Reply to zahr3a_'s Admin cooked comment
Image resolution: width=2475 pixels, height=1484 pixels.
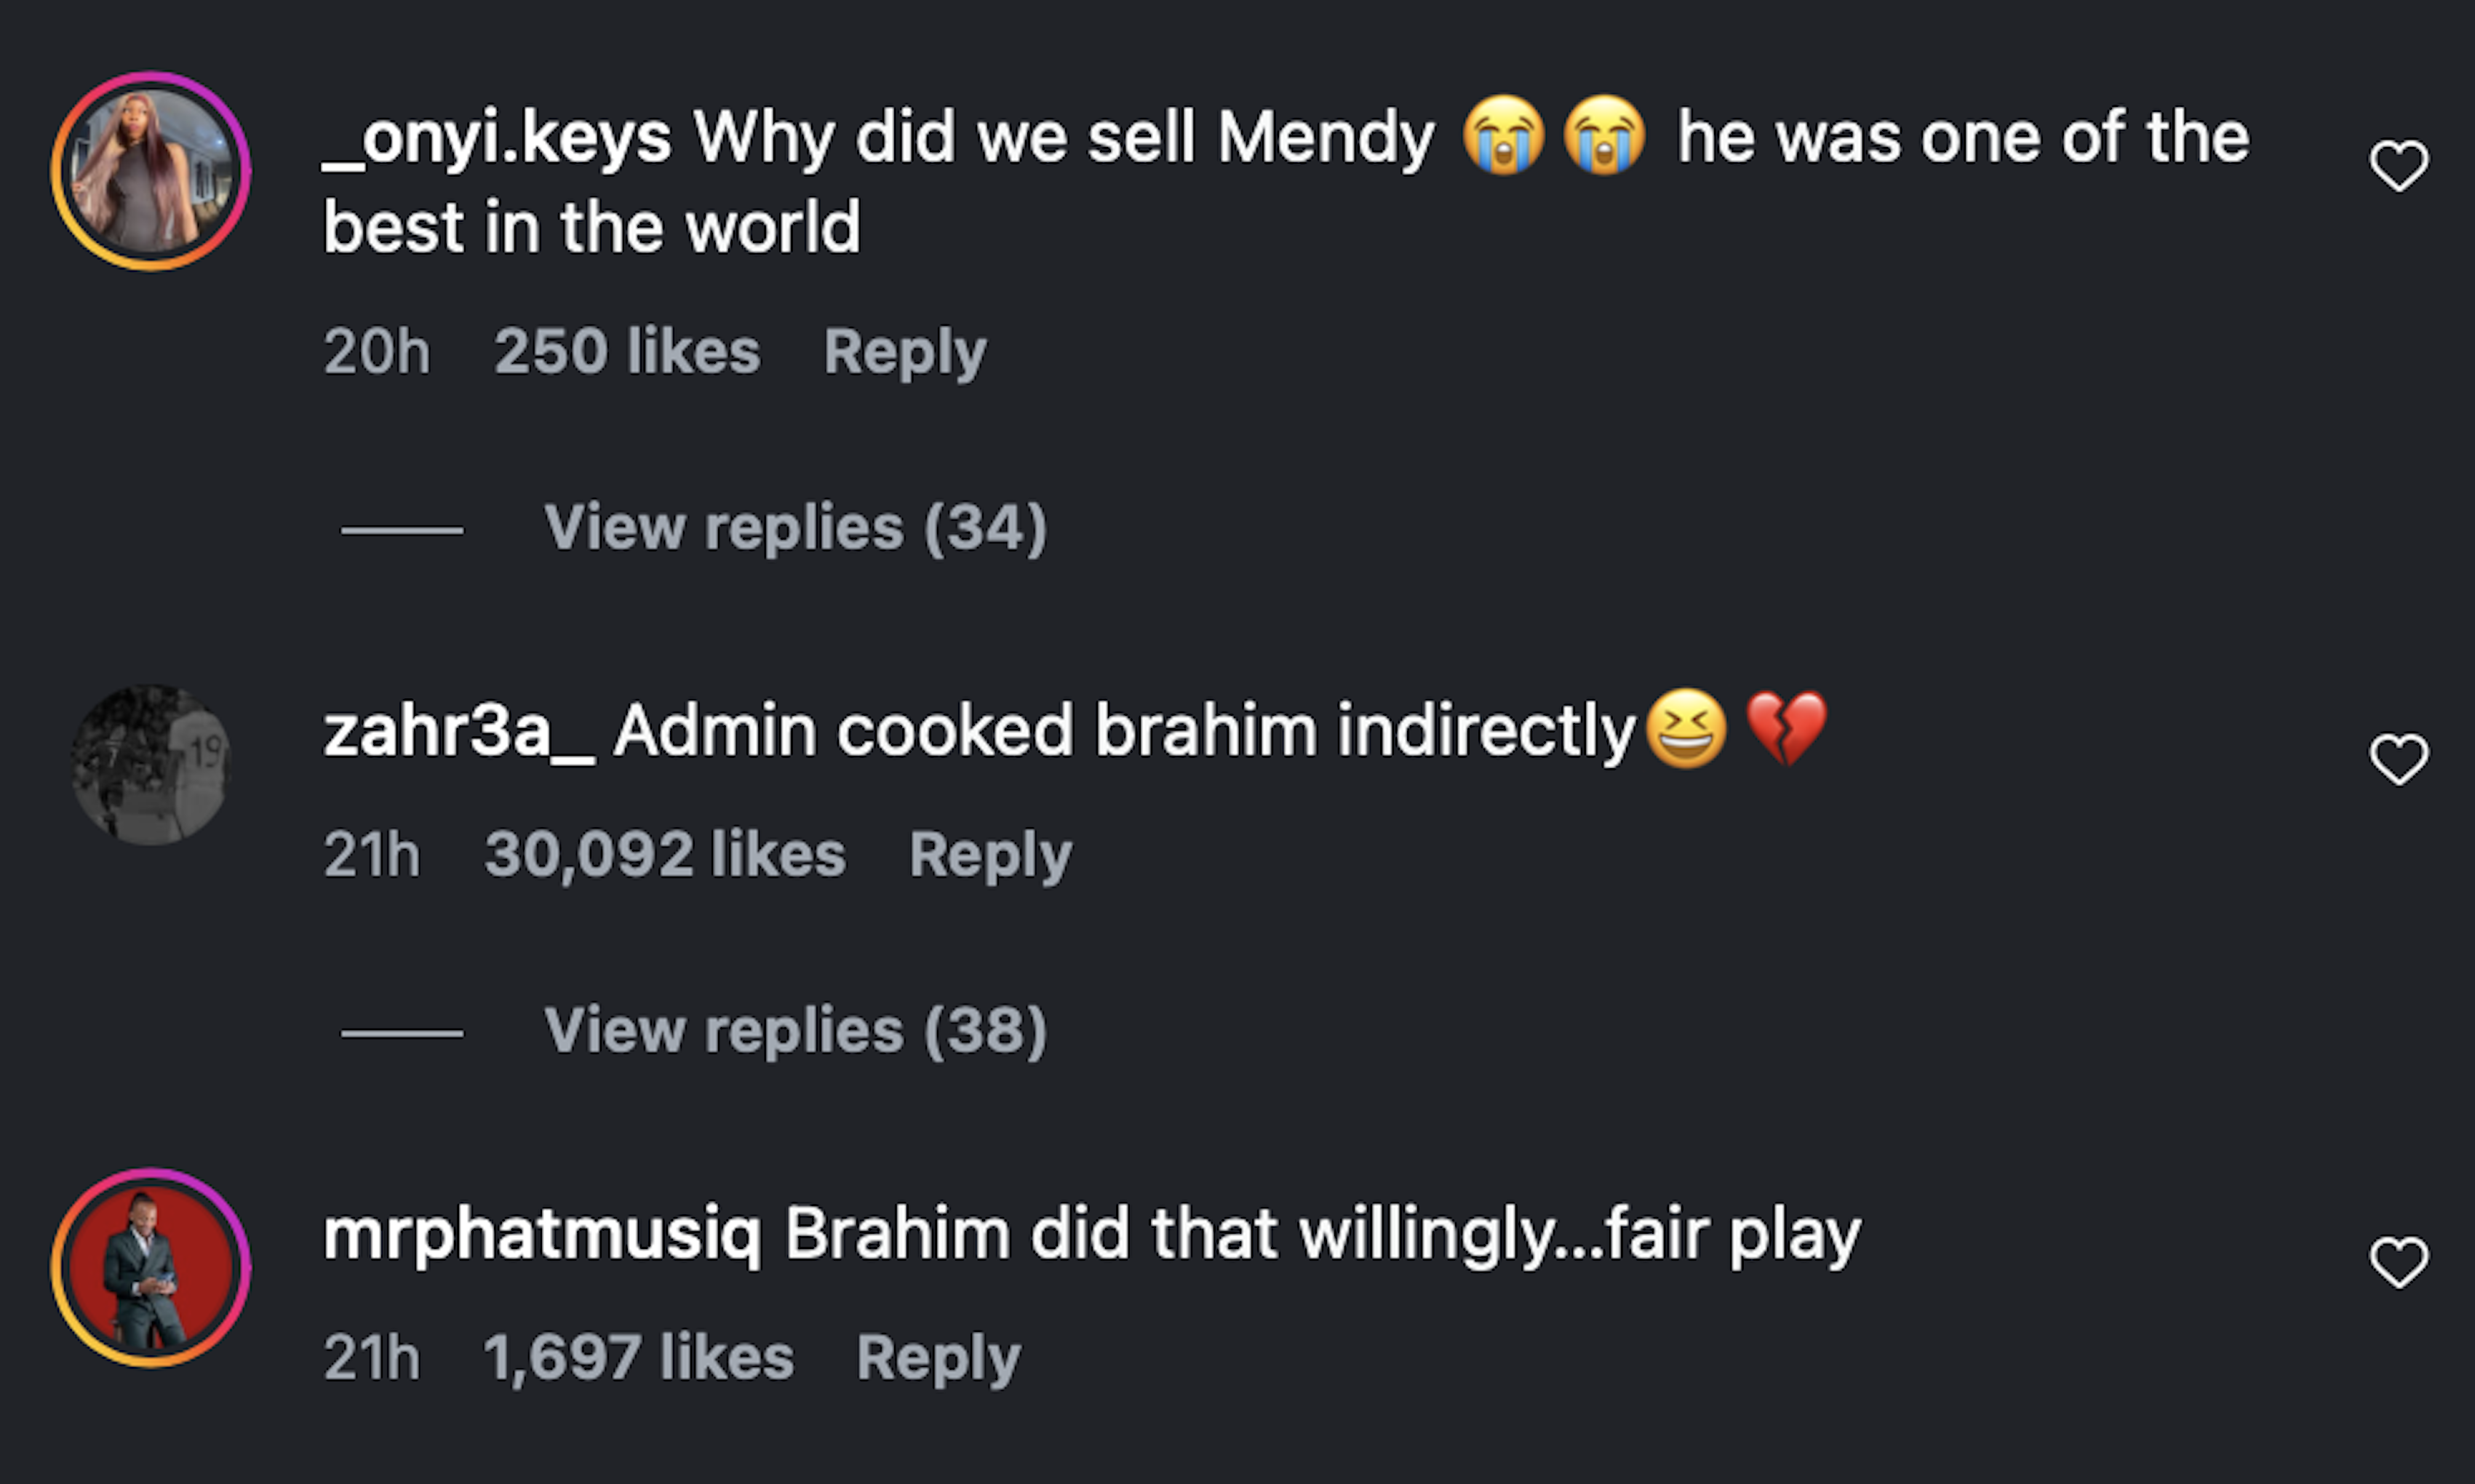point(990,855)
